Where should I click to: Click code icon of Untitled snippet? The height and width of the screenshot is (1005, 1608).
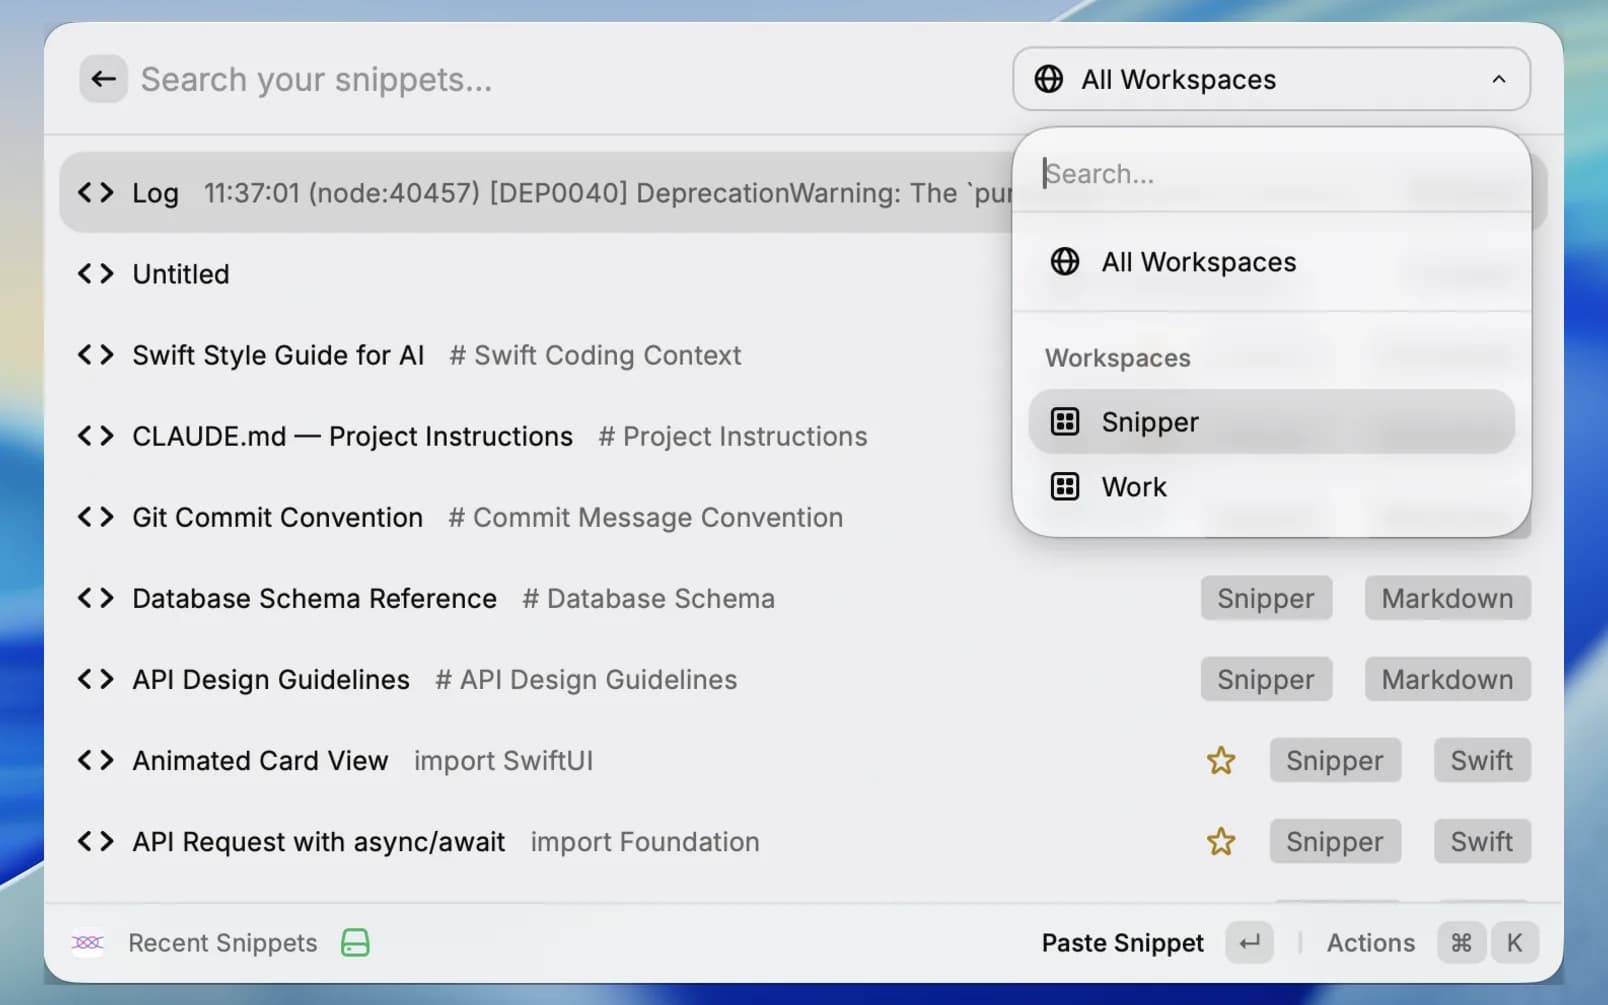(x=96, y=273)
